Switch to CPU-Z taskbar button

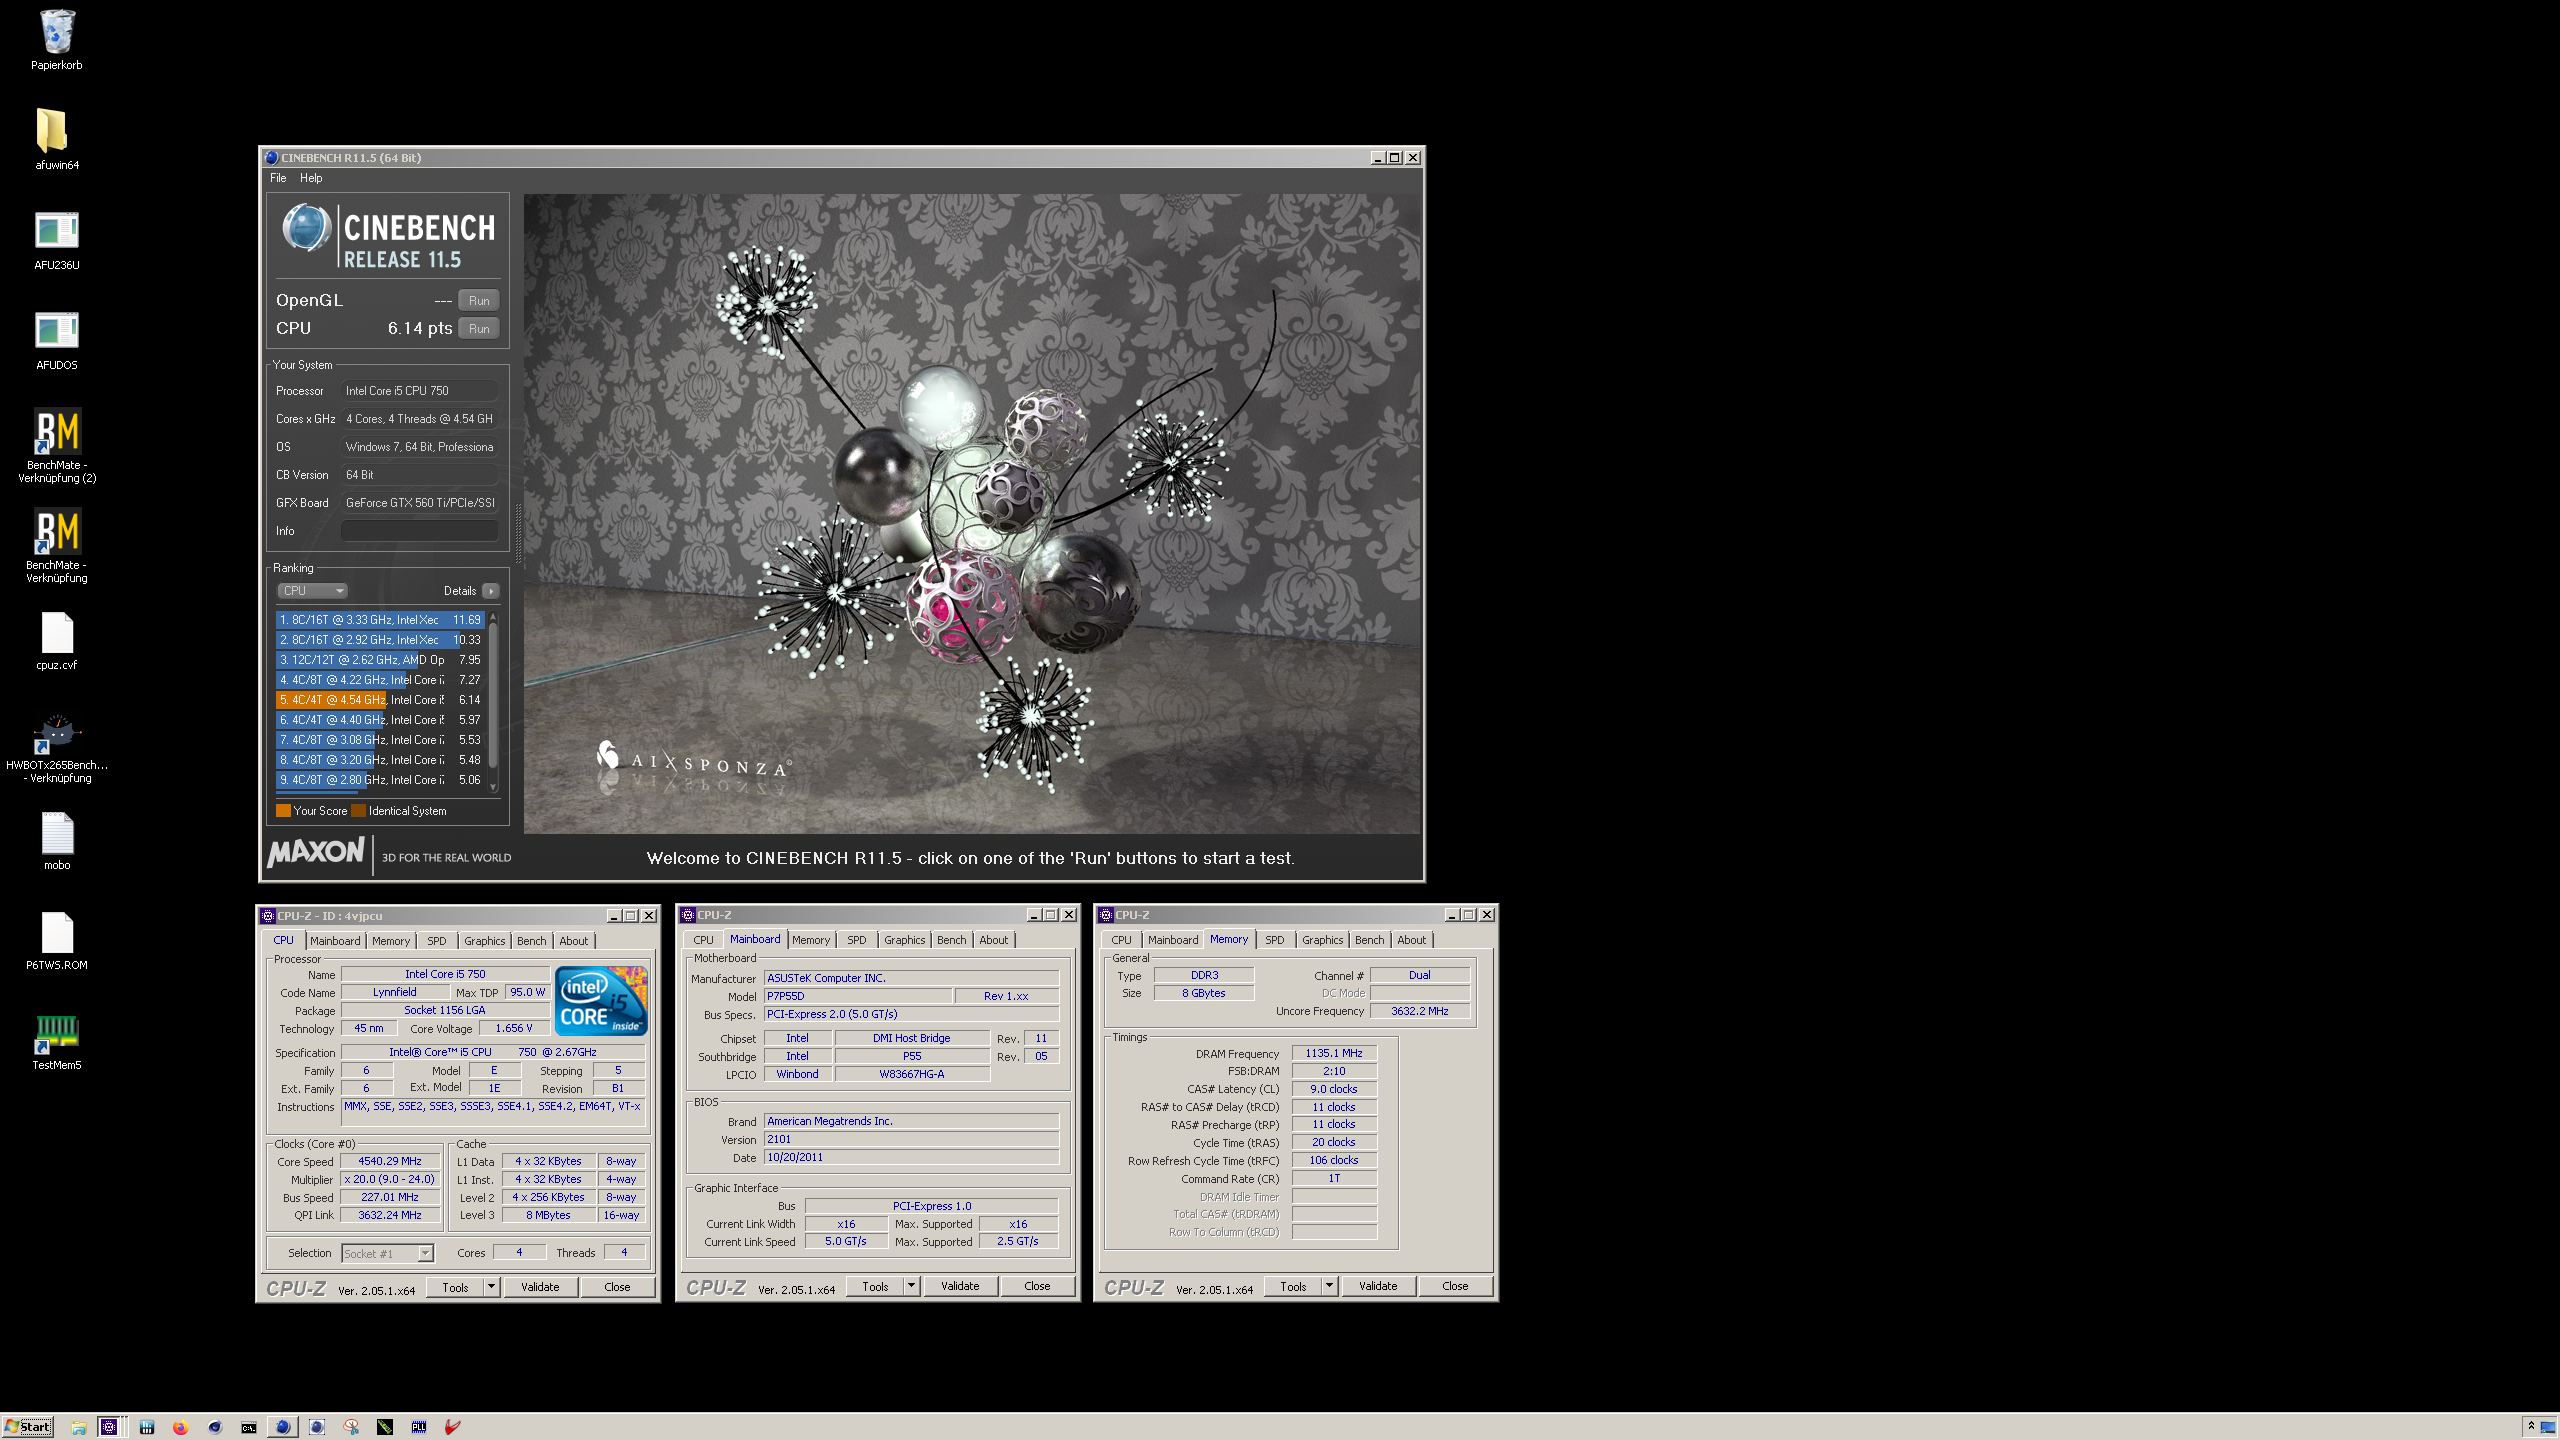click(x=109, y=1427)
